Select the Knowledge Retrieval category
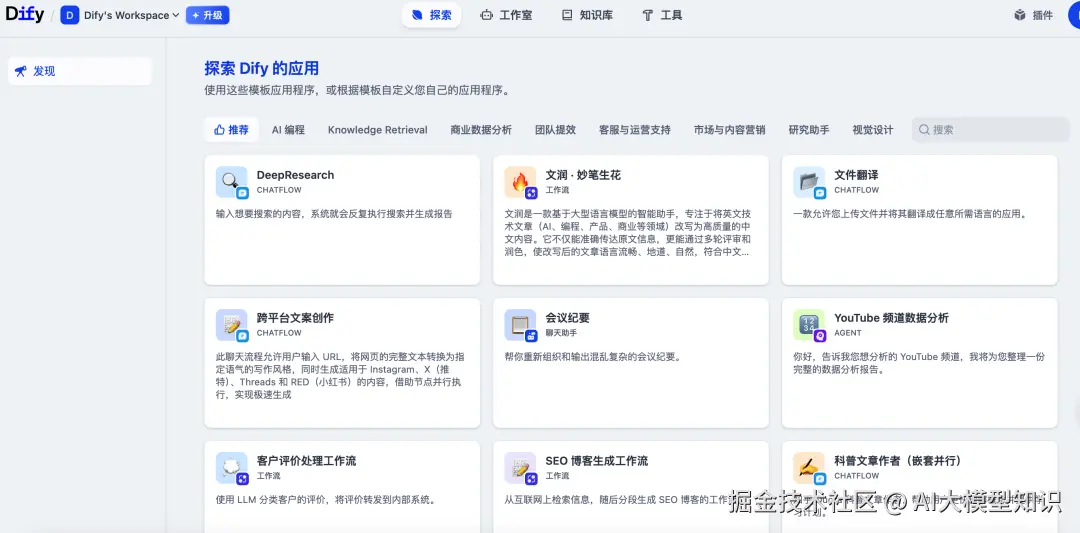 pyautogui.click(x=377, y=129)
